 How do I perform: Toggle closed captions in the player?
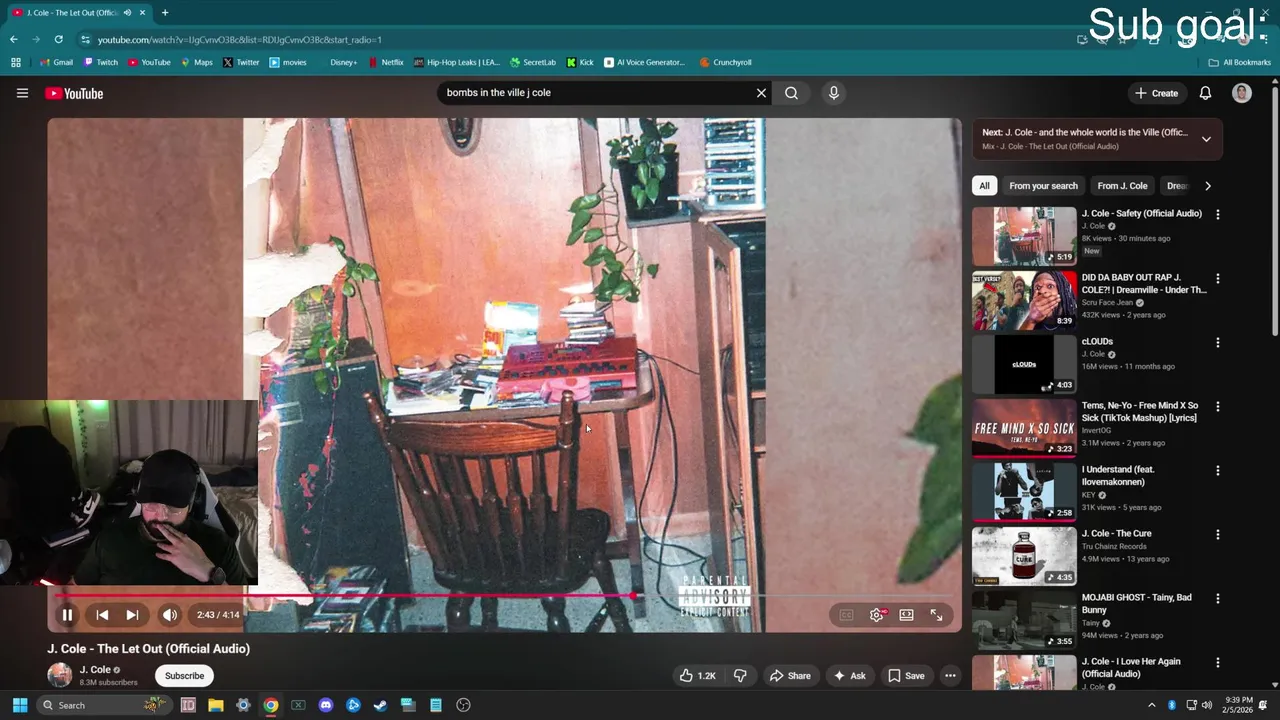[x=846, y=615]
